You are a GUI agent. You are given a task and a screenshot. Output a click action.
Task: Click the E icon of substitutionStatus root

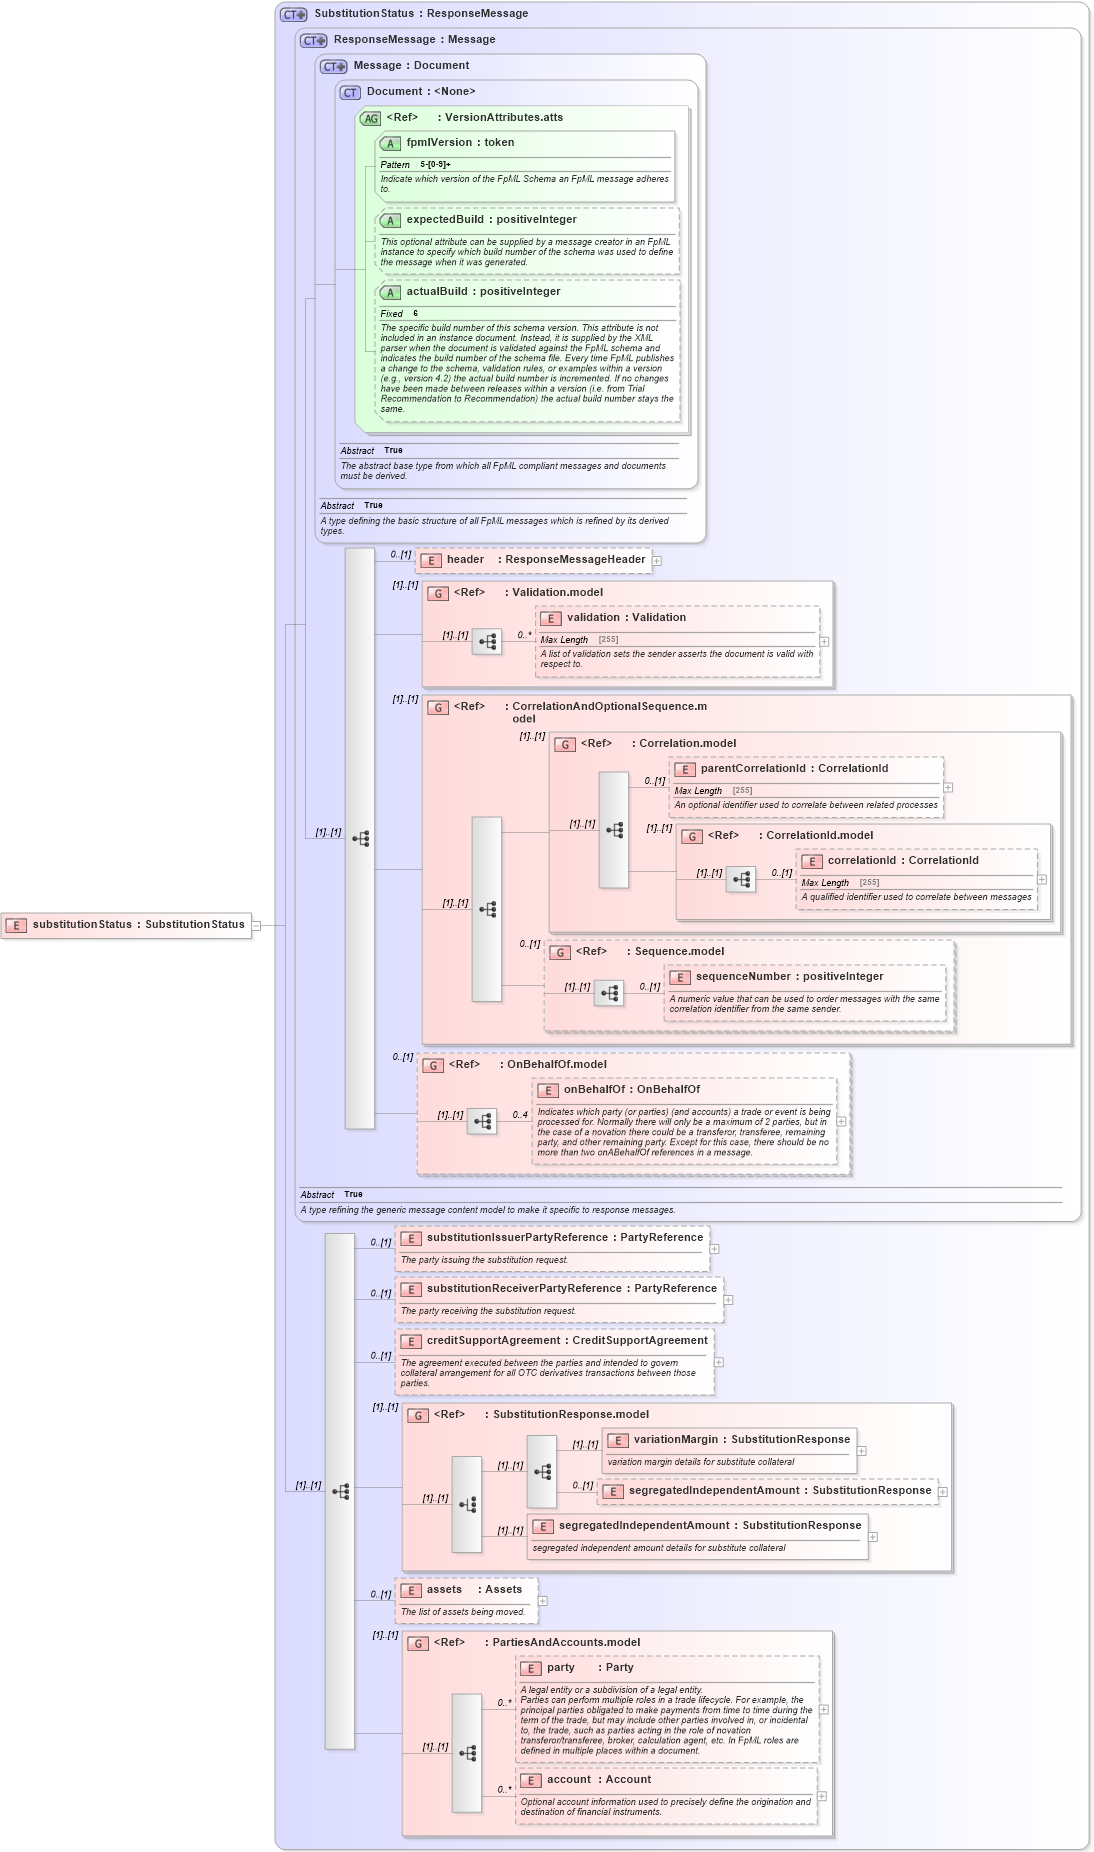[16, 925]
